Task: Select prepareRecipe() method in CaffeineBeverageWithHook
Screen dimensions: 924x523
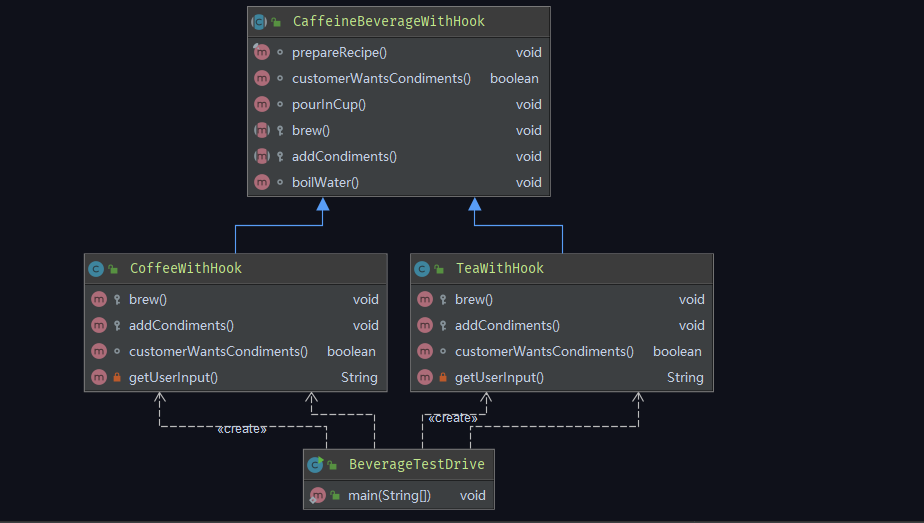Action: pos(339,52)
